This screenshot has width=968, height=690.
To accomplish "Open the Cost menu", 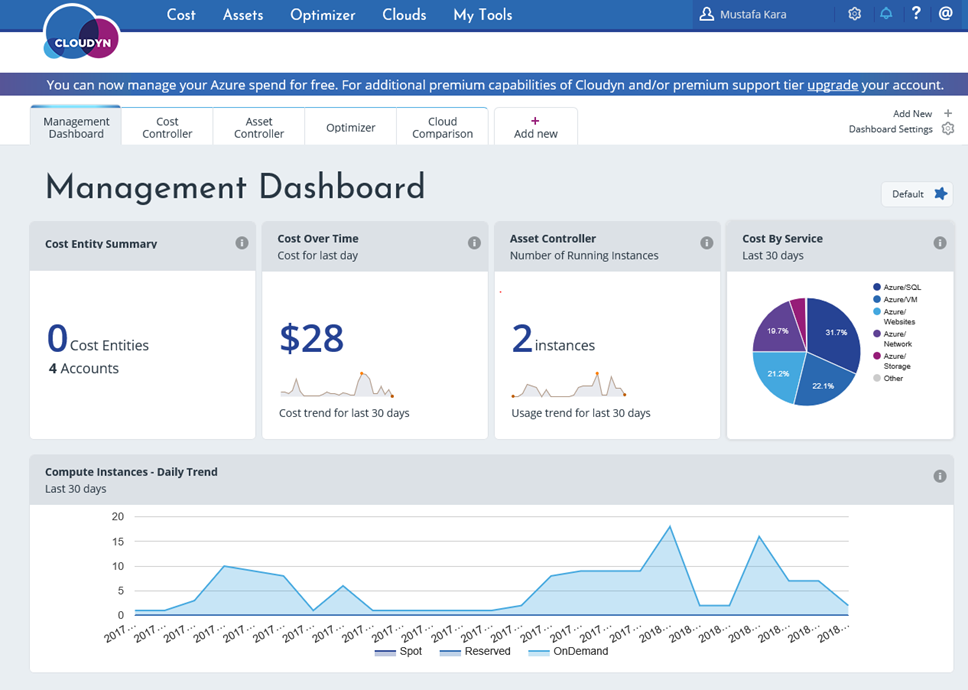I will coord(181,15).
